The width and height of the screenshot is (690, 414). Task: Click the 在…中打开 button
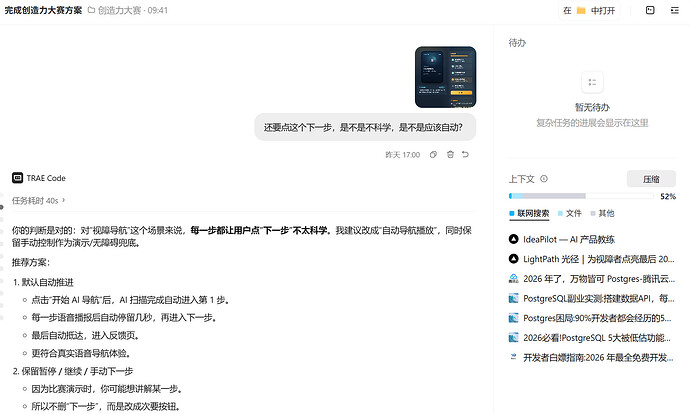(589, 11)
